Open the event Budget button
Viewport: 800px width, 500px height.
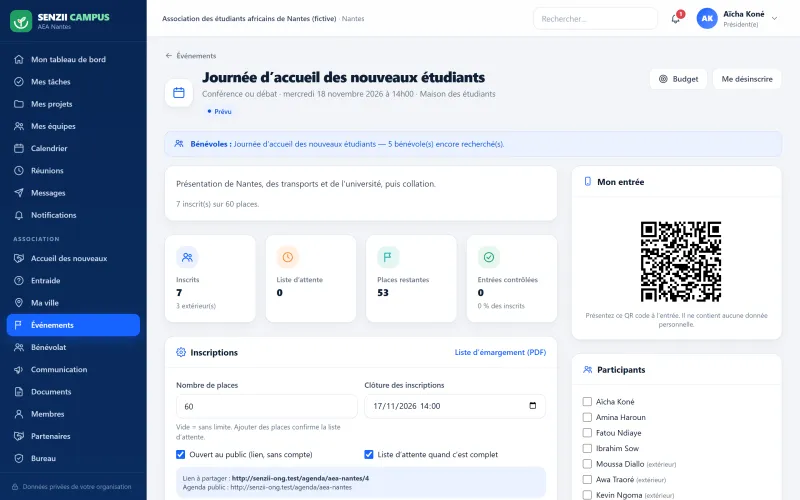tap(678, 79)
